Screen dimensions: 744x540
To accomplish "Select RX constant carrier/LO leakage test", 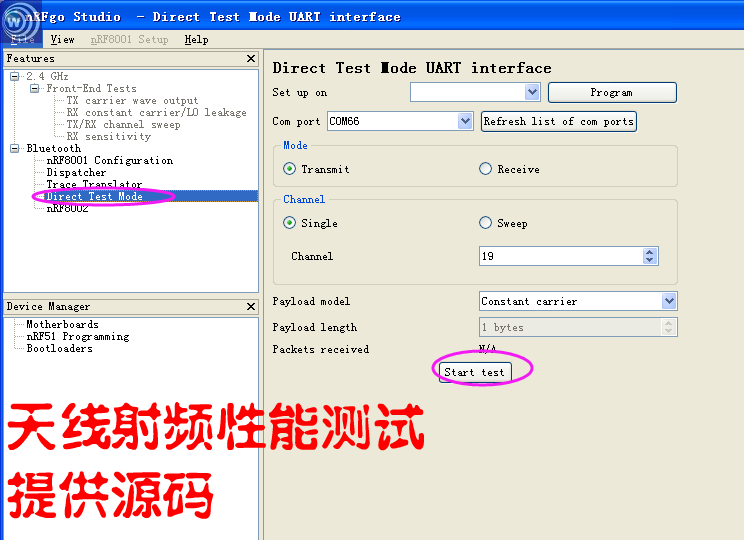I will [x=157, y=112].
